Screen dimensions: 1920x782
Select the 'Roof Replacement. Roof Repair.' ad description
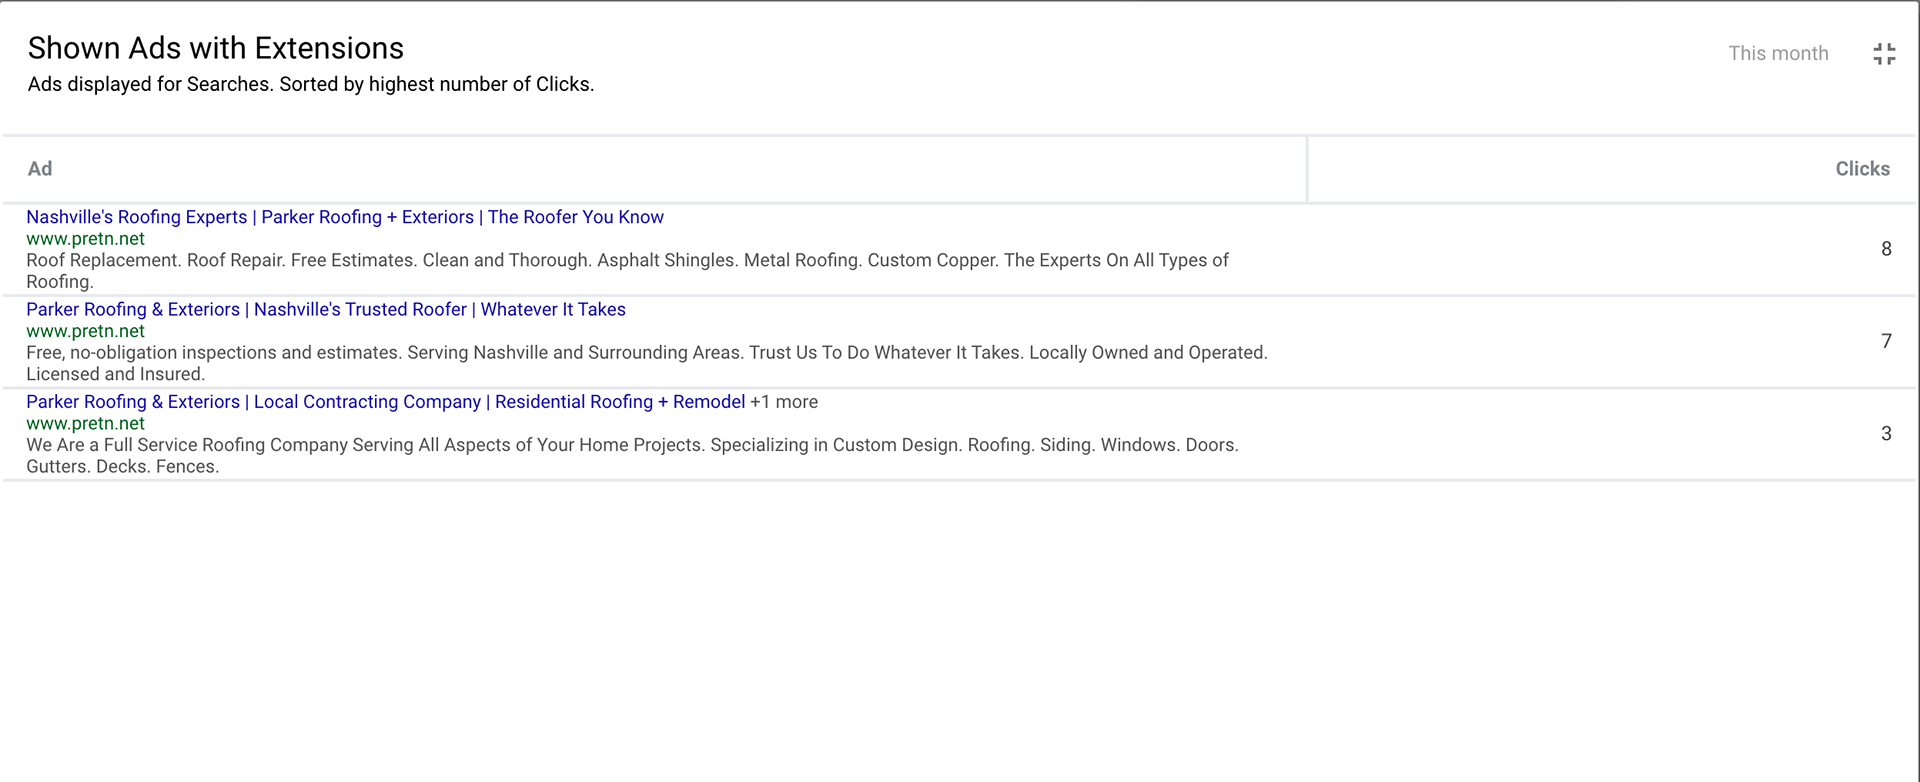tap(627, 271)
